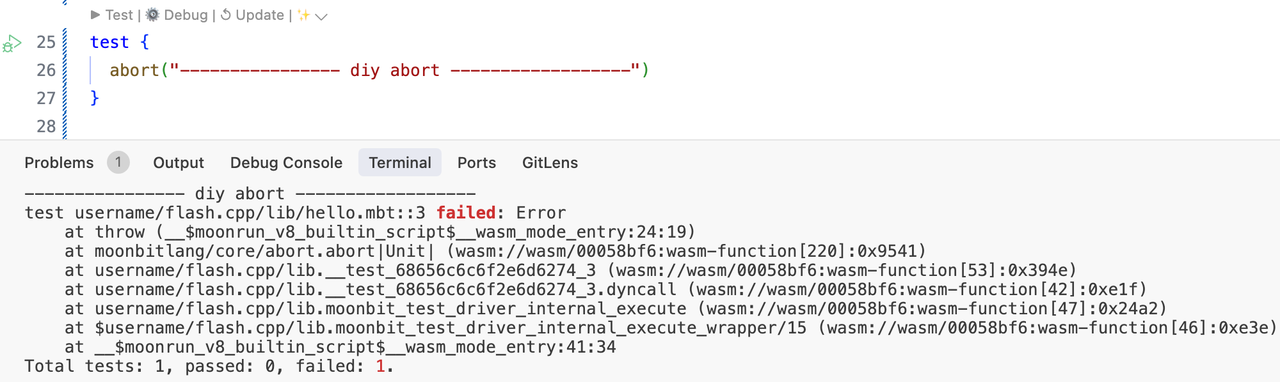Screen dimensions: 1280x382
Task: Select the Terminal tab
Action: coord(400,162)
